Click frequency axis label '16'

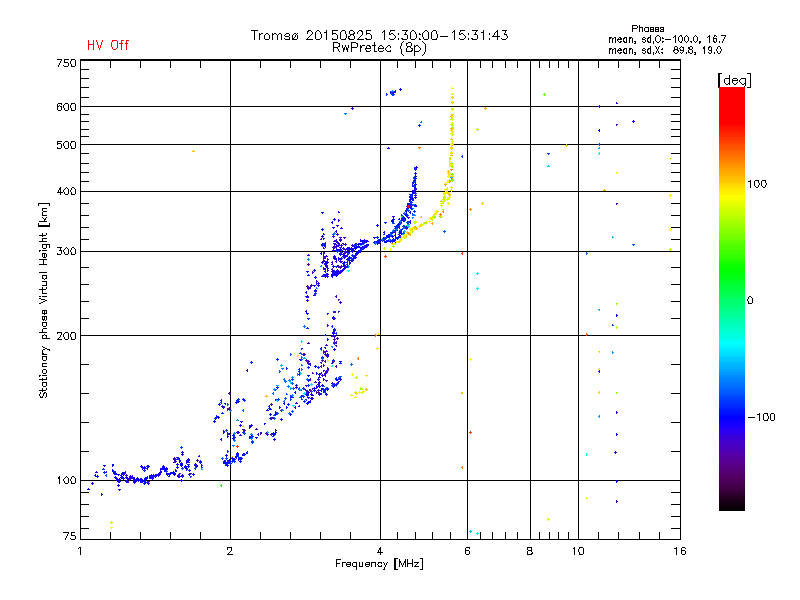[680, 551]
